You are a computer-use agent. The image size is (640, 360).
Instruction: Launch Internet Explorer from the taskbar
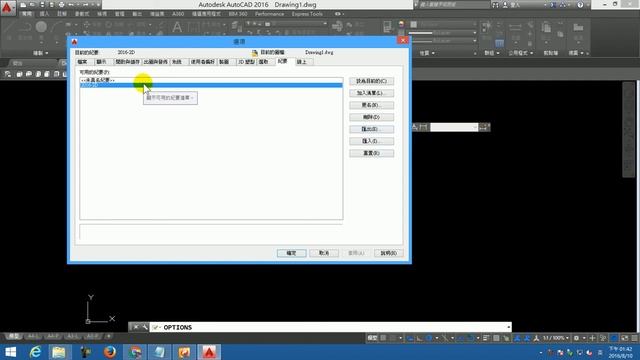[x=36, y=352]
